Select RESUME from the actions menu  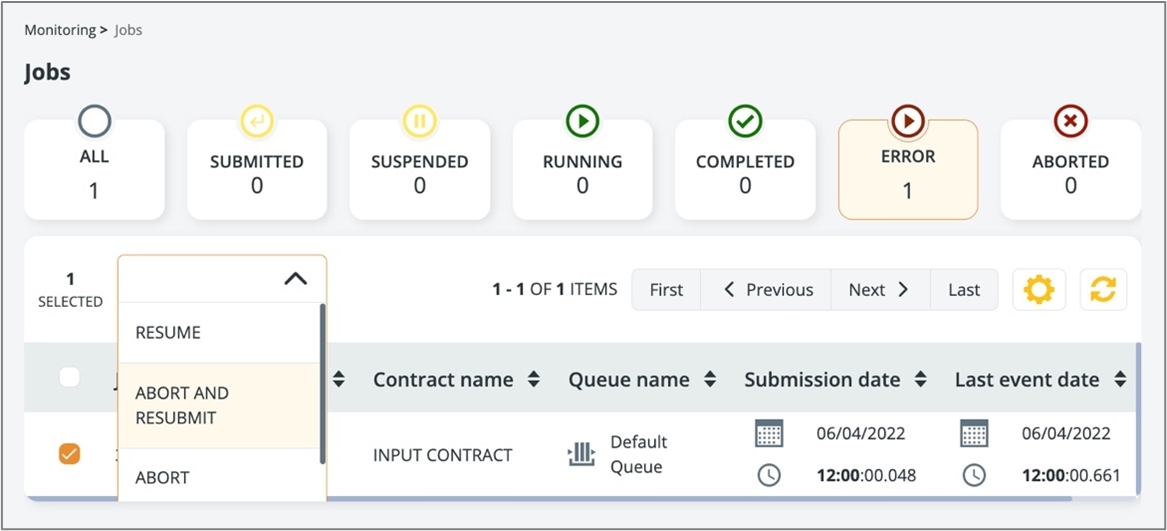click(168, 333)
